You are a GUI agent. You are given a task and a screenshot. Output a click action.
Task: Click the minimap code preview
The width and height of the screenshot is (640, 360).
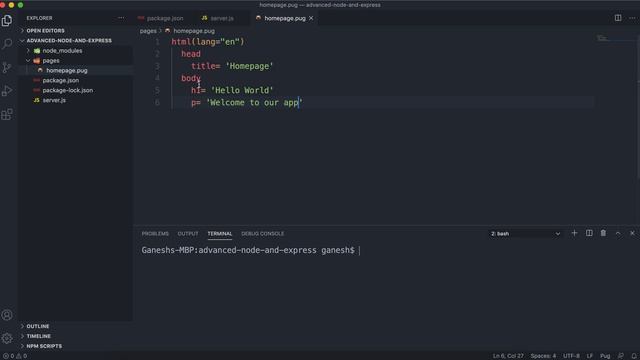click(602, 38)
